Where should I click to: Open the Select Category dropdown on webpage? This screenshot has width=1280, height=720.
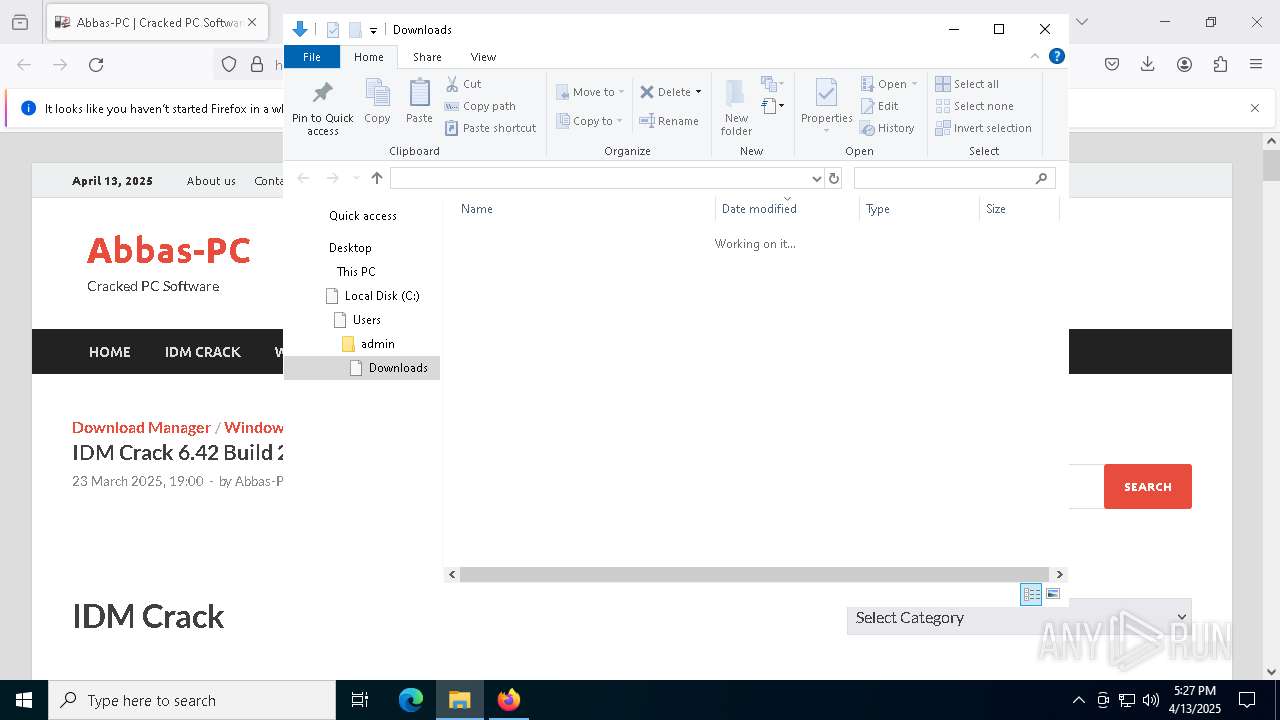tap(1019, 617)
